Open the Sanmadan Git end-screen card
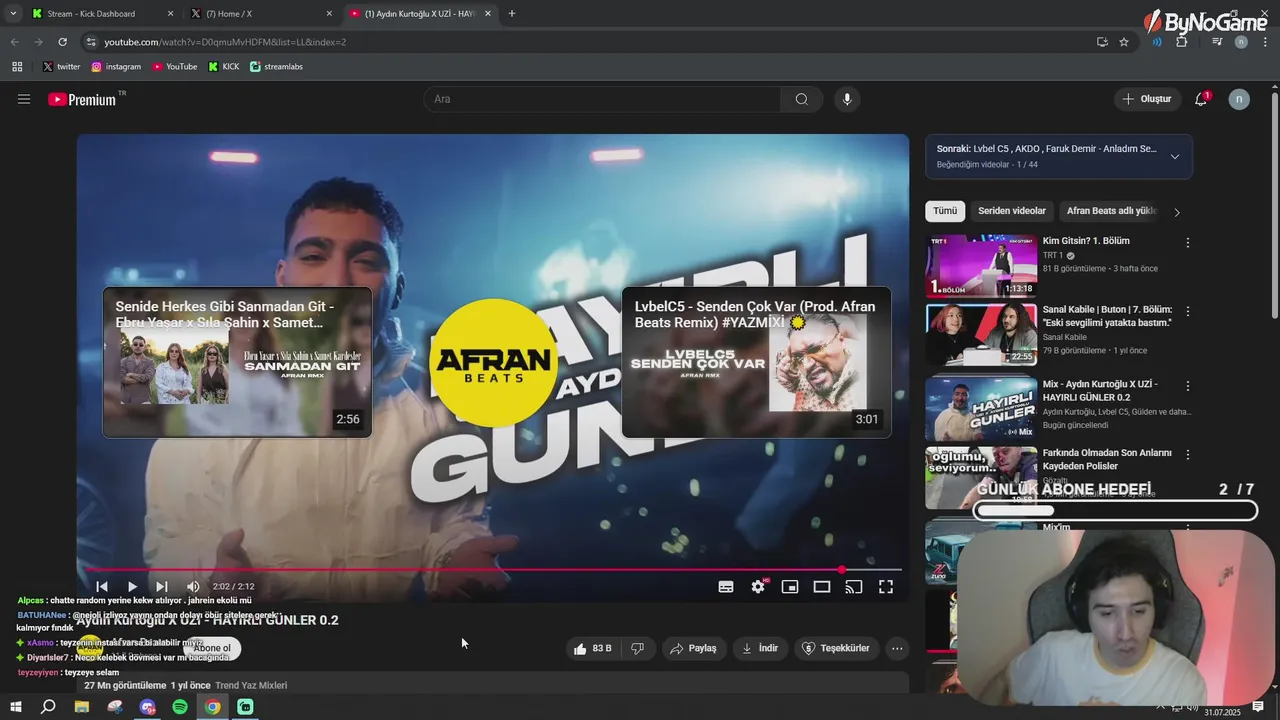 coord(237,362)
